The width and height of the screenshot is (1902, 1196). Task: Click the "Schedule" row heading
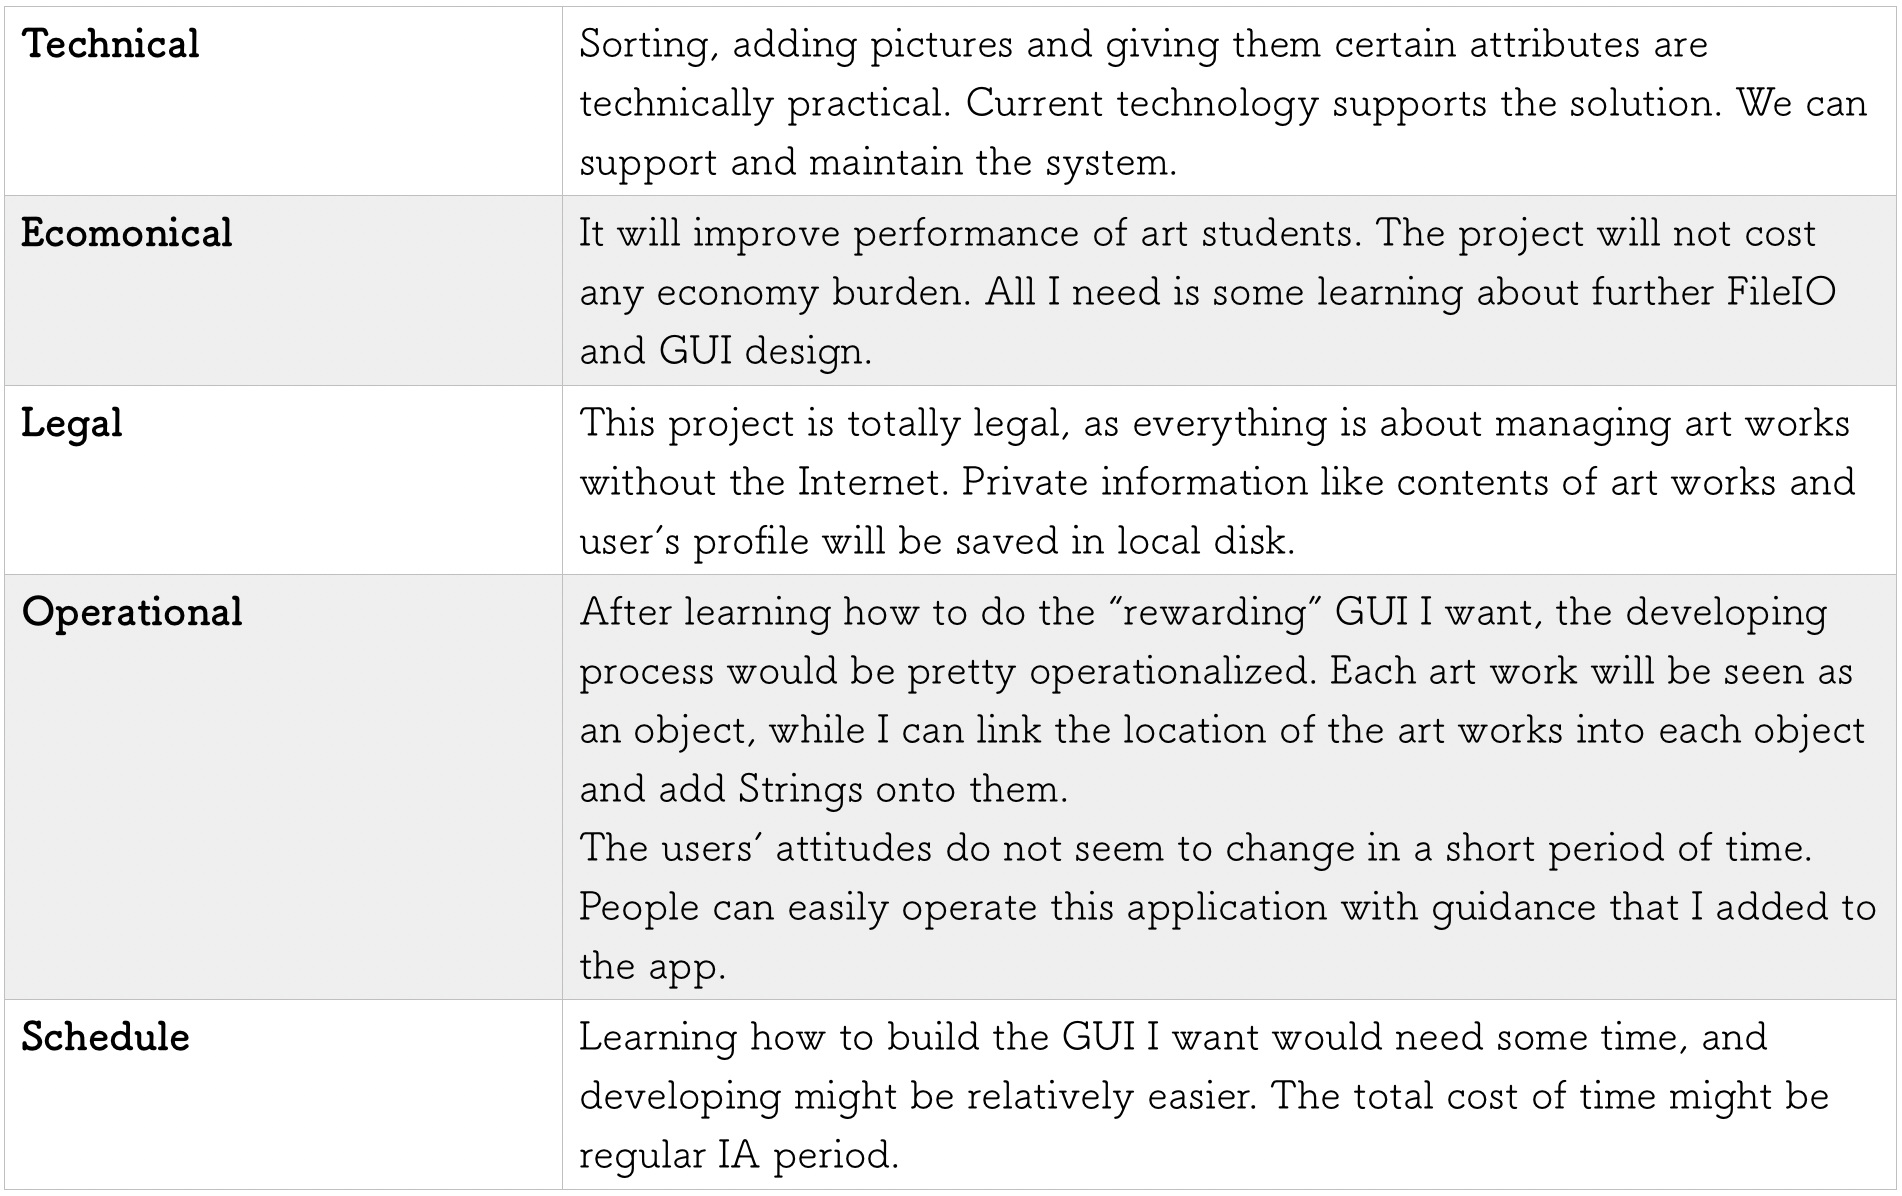(106, 1038)
